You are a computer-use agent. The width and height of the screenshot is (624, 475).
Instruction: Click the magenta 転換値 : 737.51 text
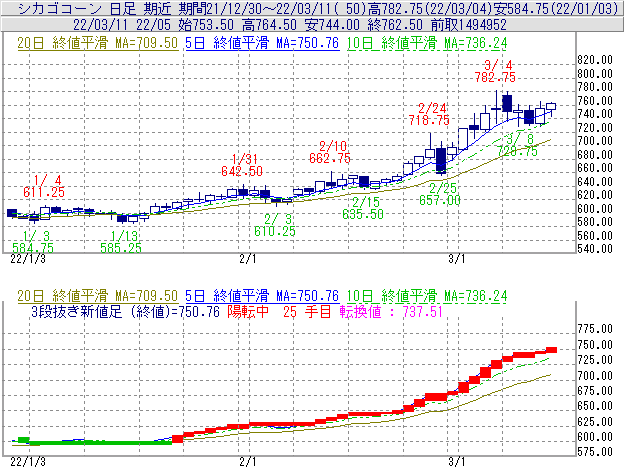391,311
